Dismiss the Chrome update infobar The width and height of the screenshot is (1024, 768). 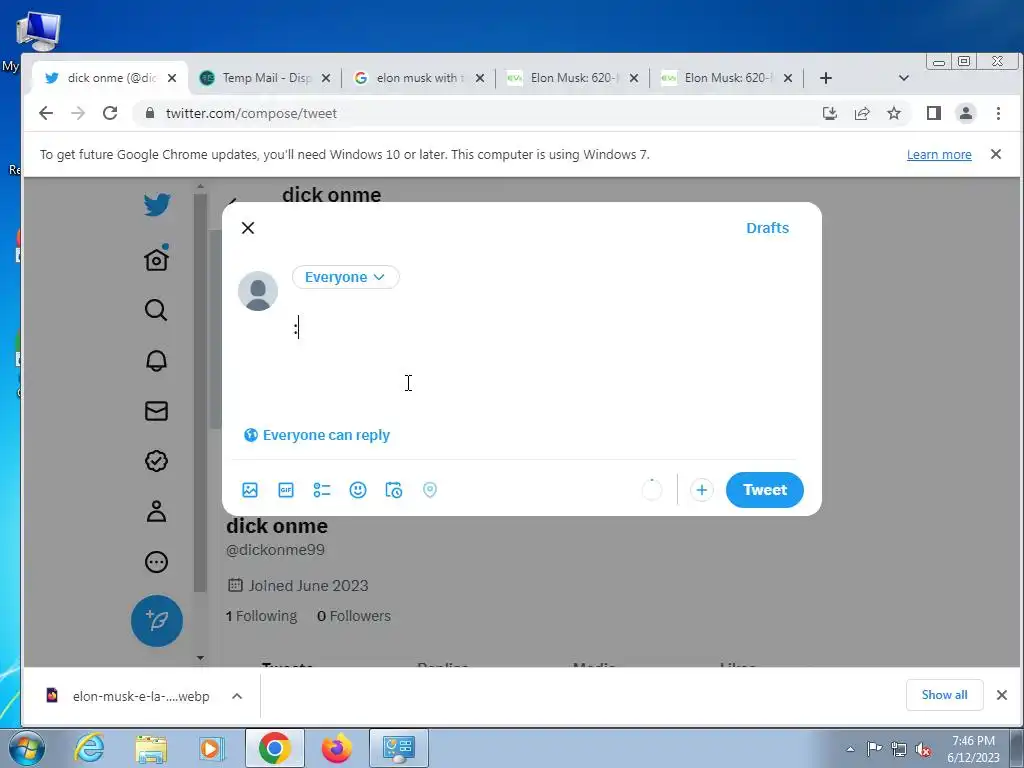996,154
